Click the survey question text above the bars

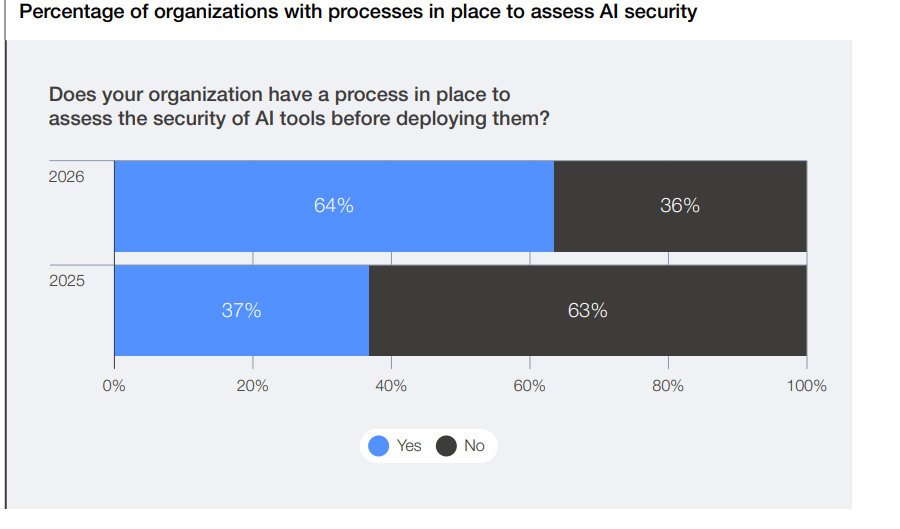(x=299, y=107)
